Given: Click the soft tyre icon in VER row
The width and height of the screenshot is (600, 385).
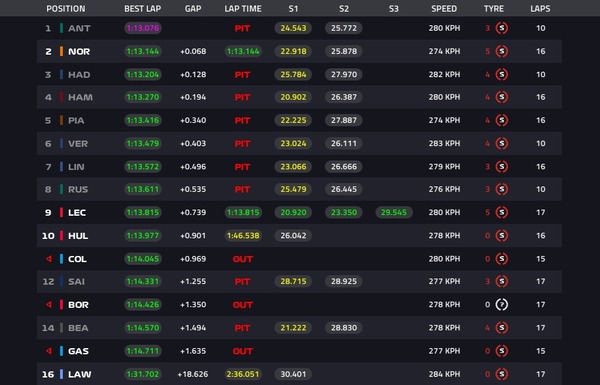Looking at the screenshot, I should [x=502, y=144].
